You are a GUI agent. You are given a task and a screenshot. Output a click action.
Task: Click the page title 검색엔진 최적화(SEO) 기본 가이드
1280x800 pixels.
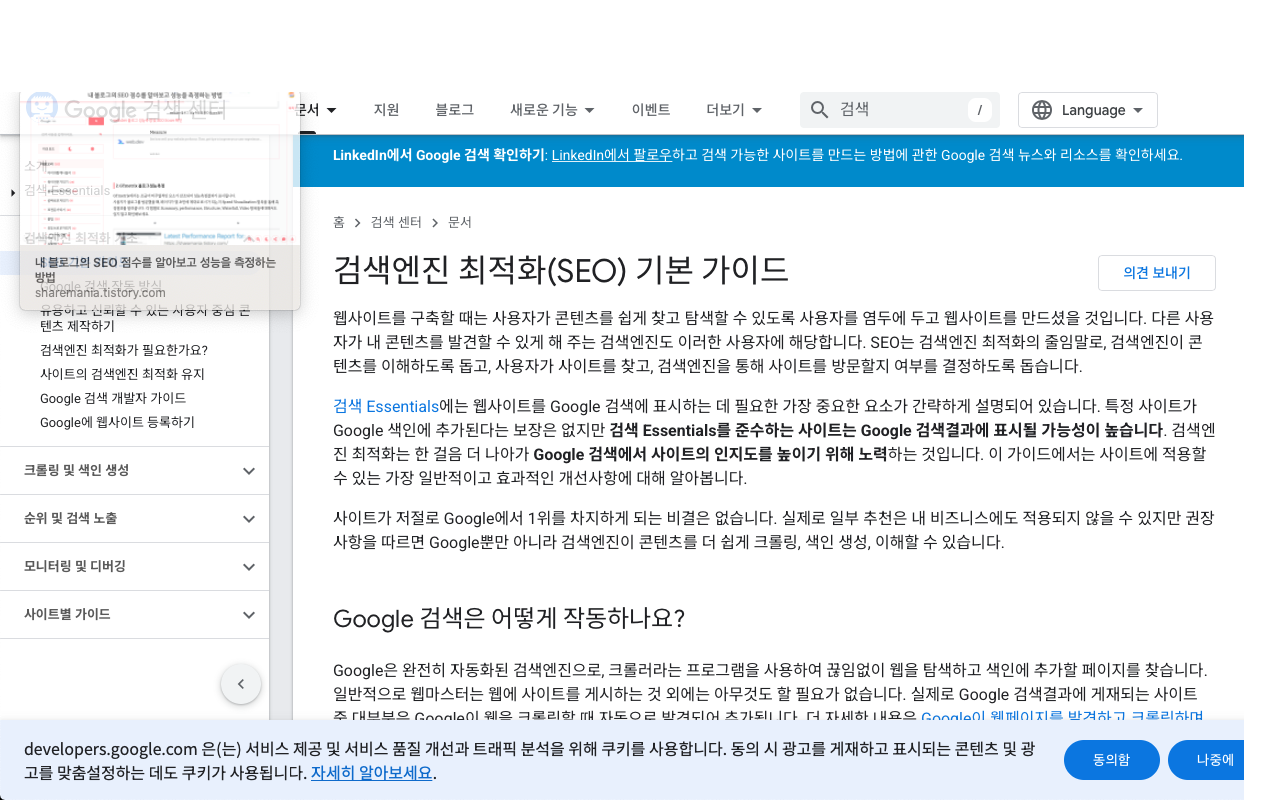(x=561, y=270)
